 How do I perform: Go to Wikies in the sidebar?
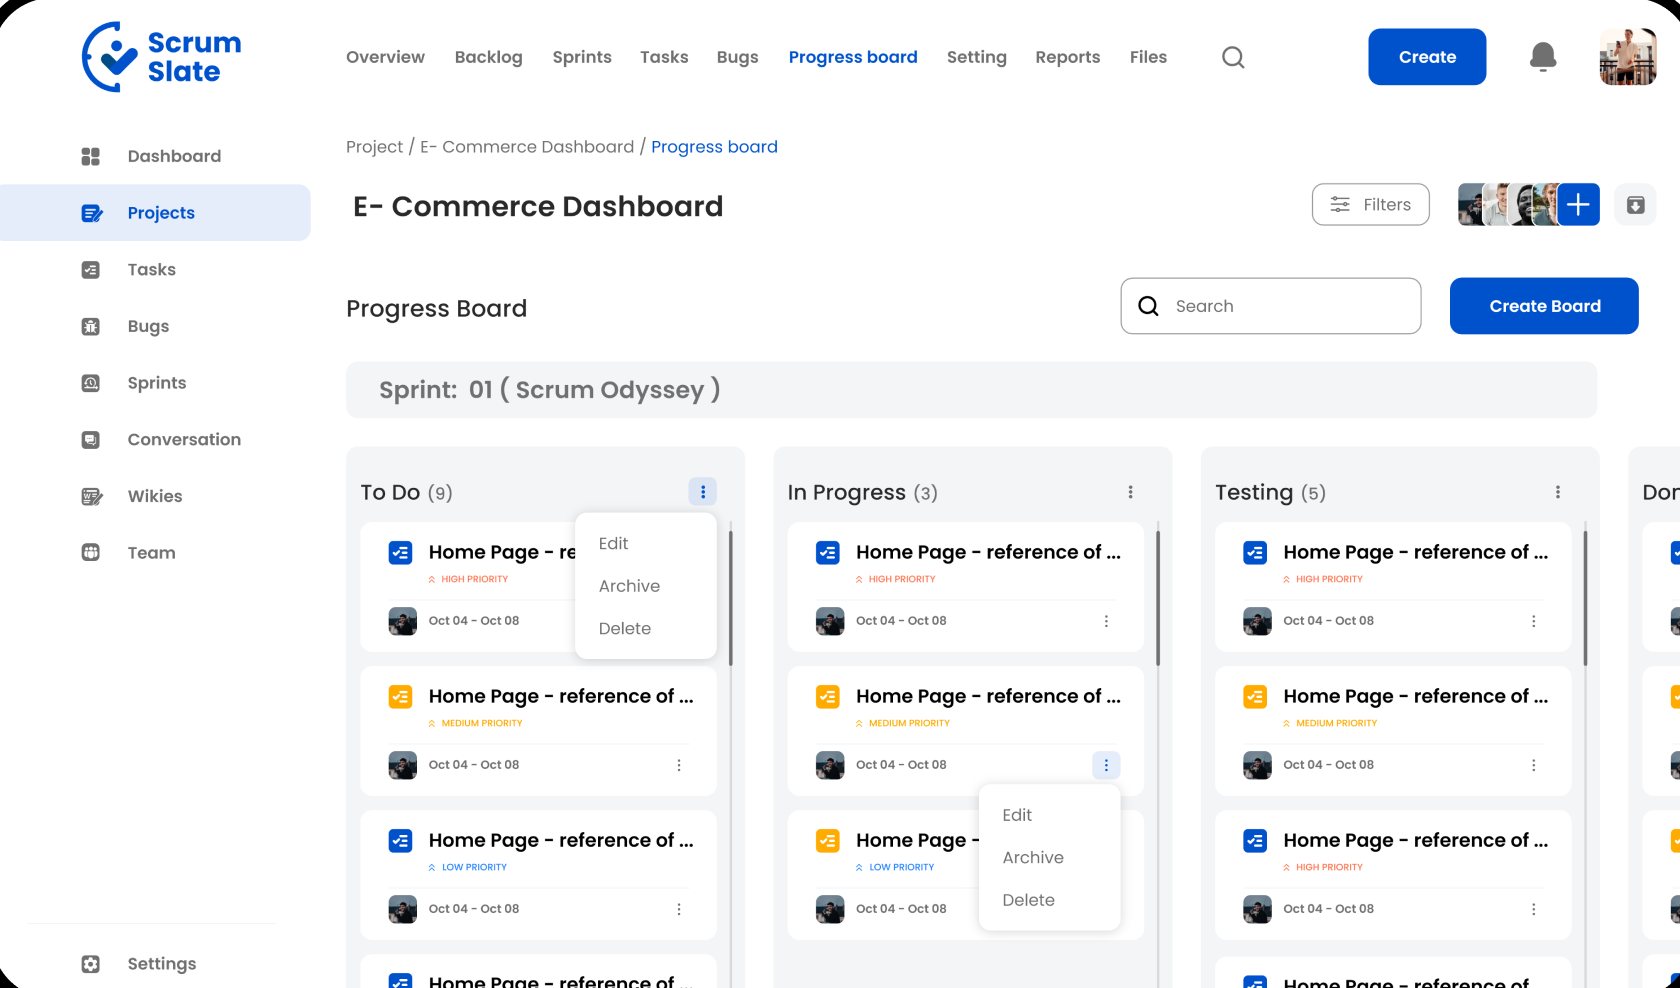155,496
